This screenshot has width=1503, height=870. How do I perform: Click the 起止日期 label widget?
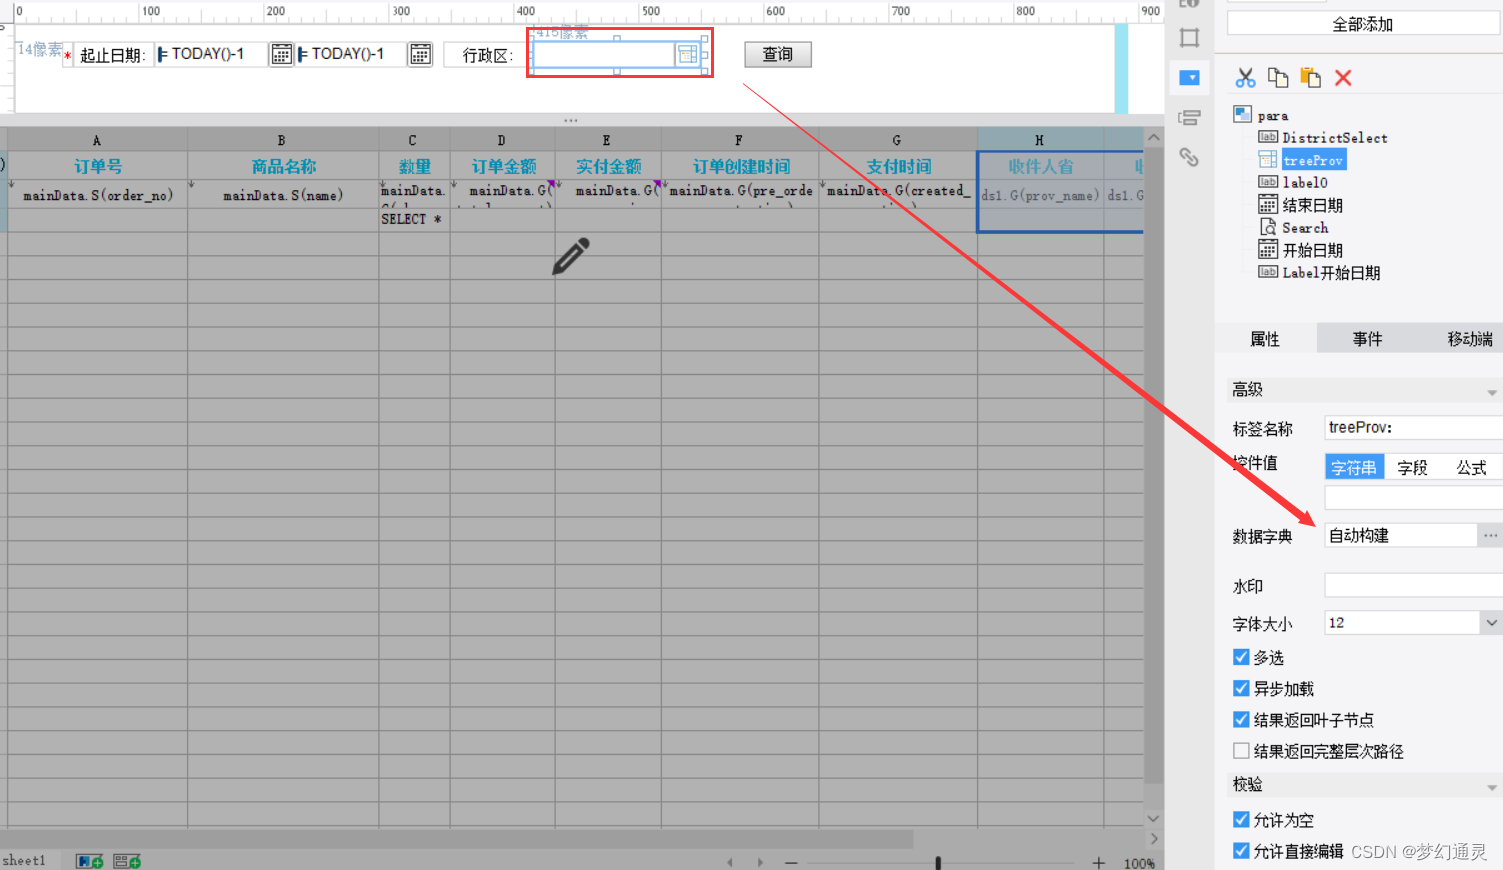(x=112, y=55)
